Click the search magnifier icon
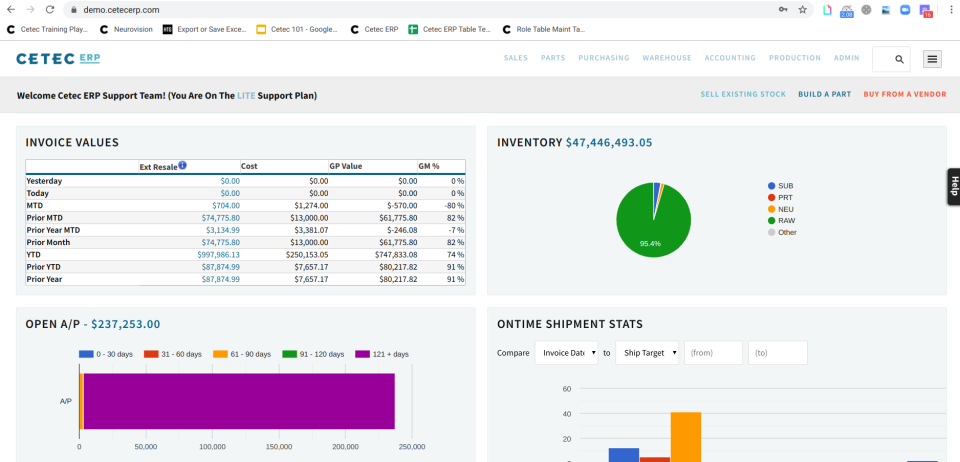This screenshot has height=462, width=960. pyautogui.click(x=899, y=59)
